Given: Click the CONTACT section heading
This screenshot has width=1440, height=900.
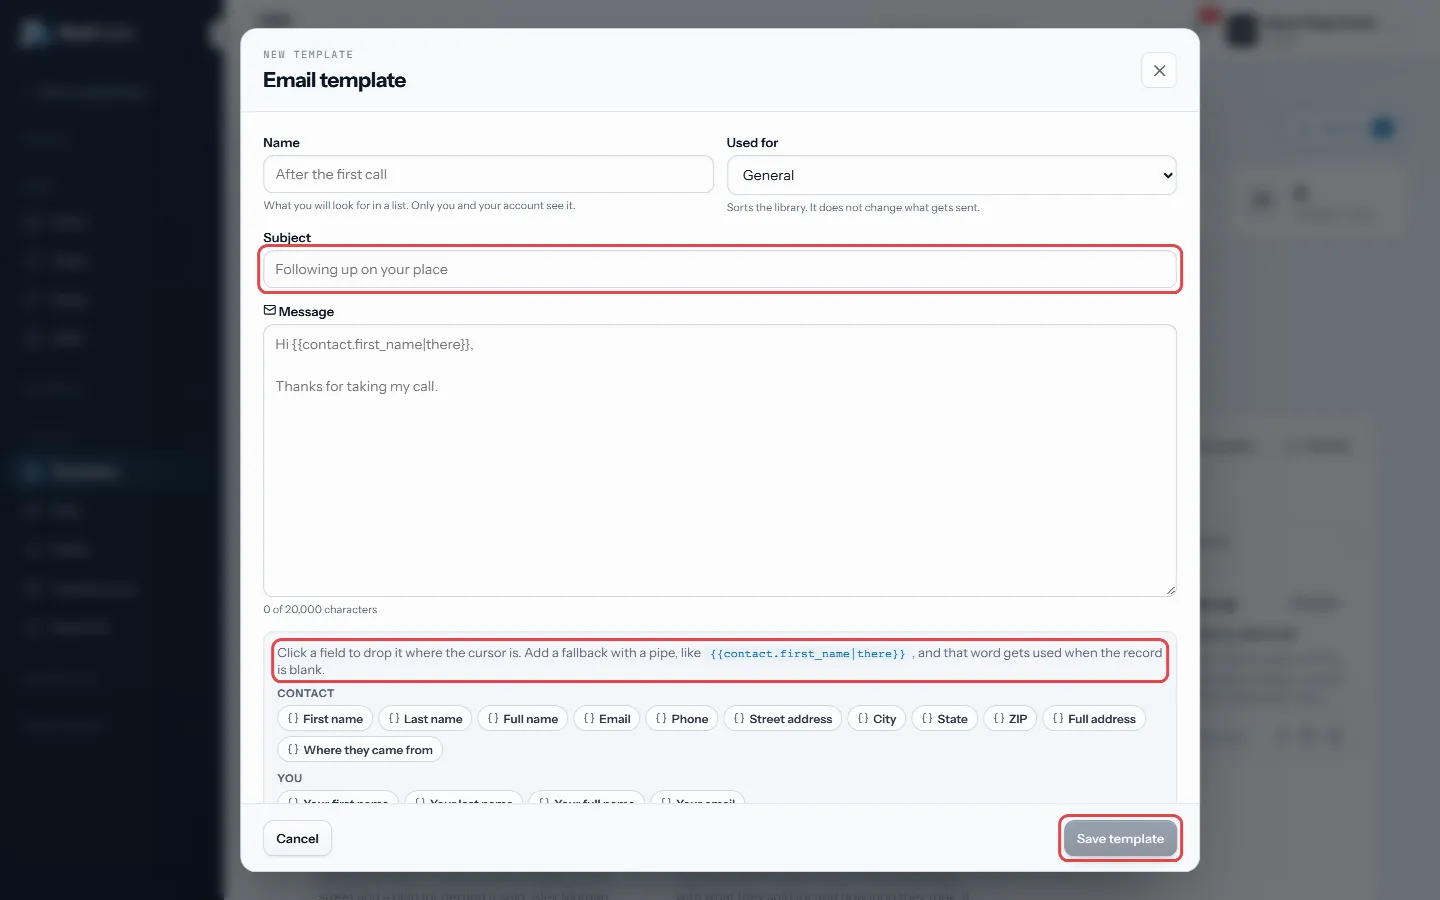Looking at the screenshot, I should click(306, 693).
